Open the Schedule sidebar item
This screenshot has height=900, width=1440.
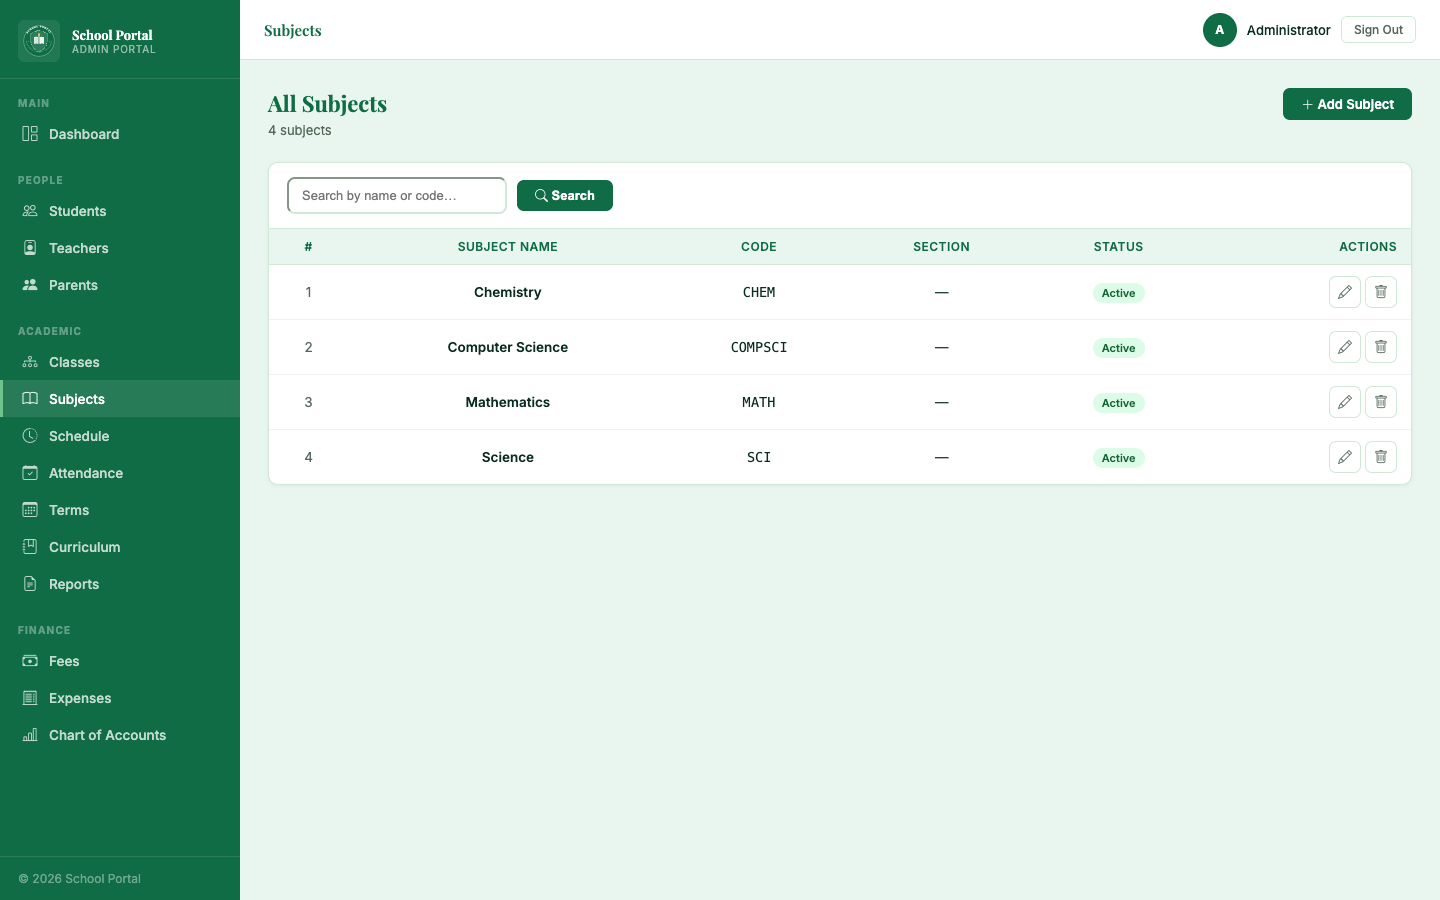point(79,436)
